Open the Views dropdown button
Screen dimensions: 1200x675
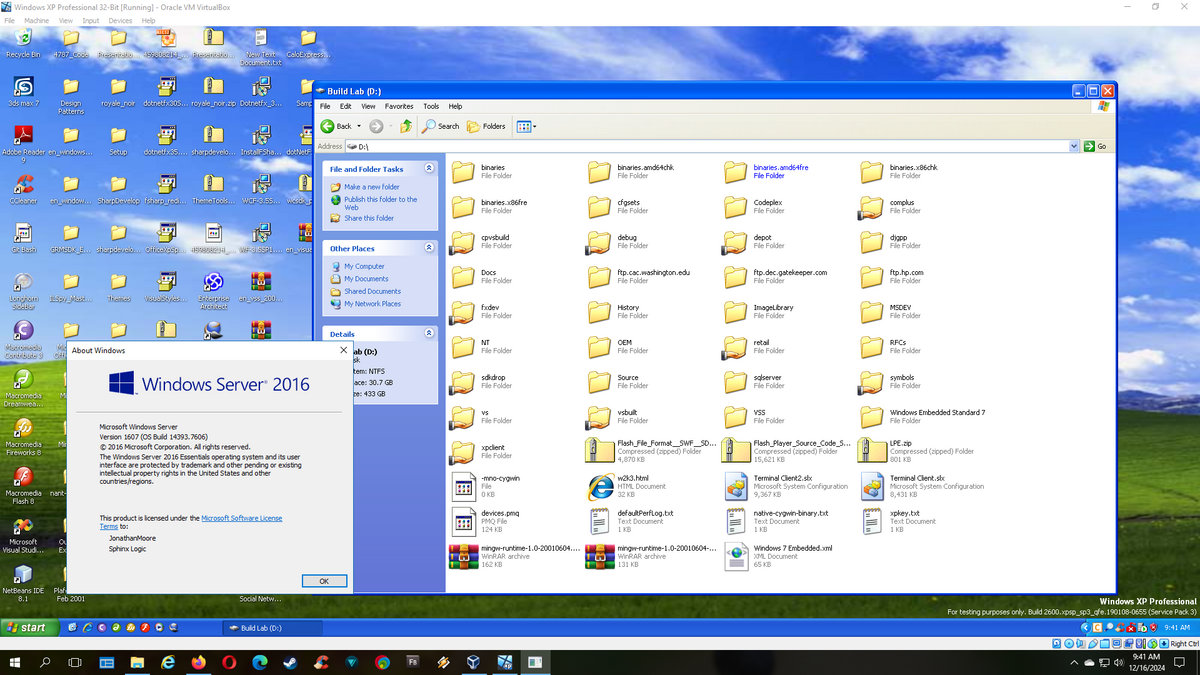pyautogui.click(x=526, y=126)
